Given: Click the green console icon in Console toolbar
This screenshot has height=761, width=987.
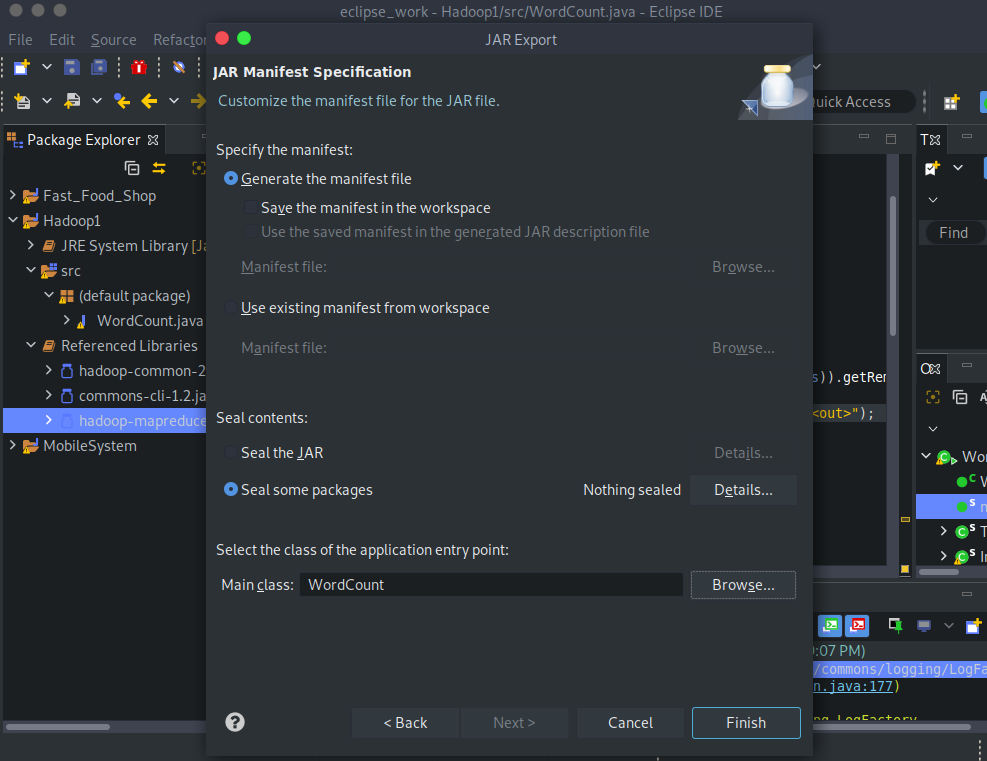Looking at the screenshot, I should pyautogui.click(x=830, y=625).
